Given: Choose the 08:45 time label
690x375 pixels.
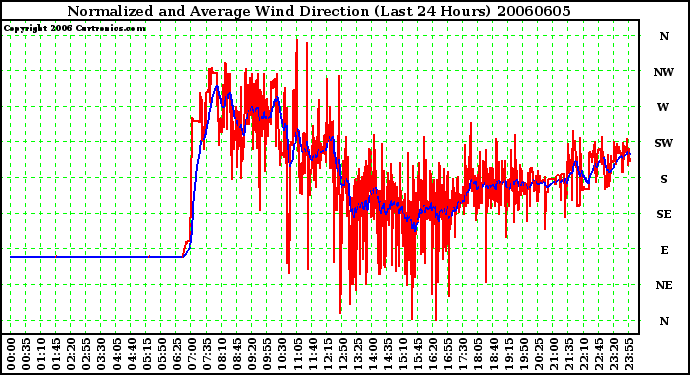Looking at the screenshot, I should pos(237,354).
